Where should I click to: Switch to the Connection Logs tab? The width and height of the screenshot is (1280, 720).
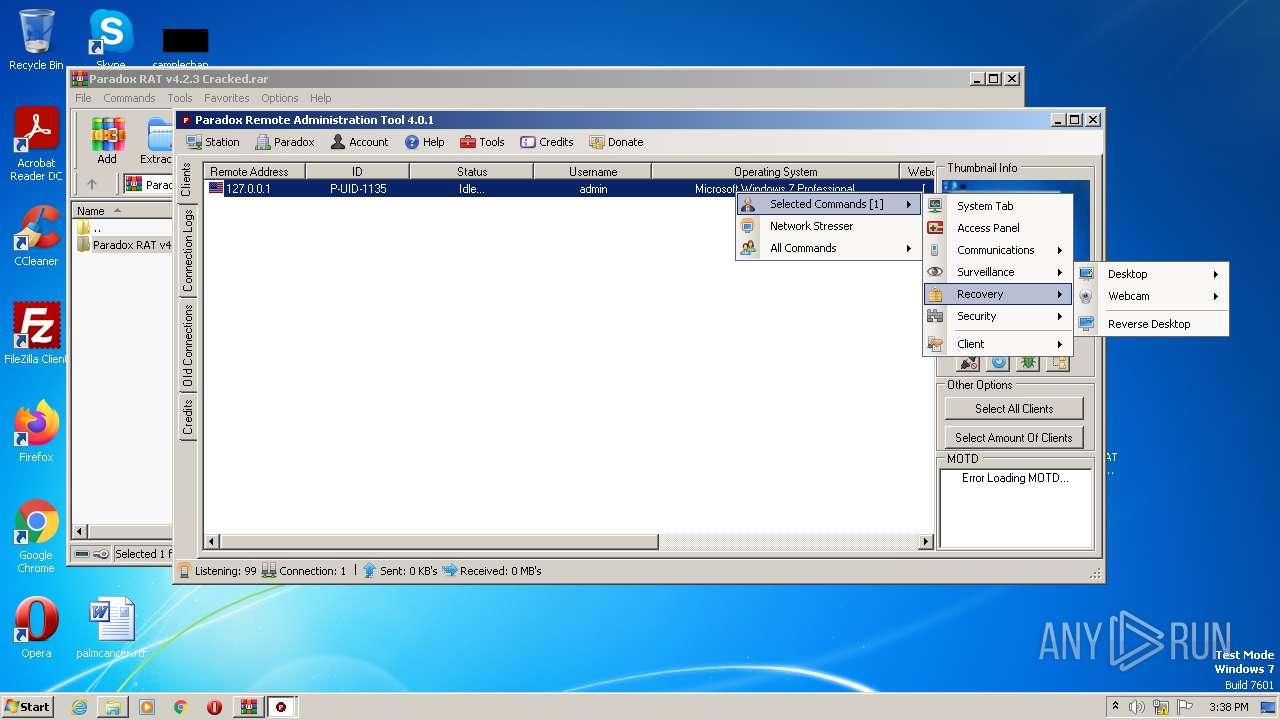(x=187, y=250)
